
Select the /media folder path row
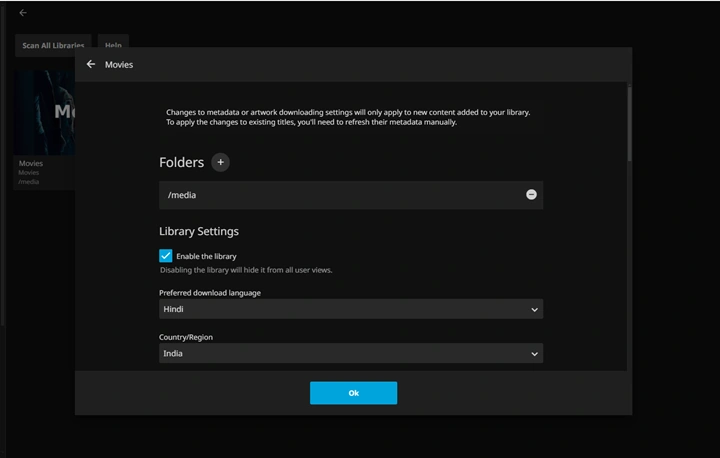point(351,195)
